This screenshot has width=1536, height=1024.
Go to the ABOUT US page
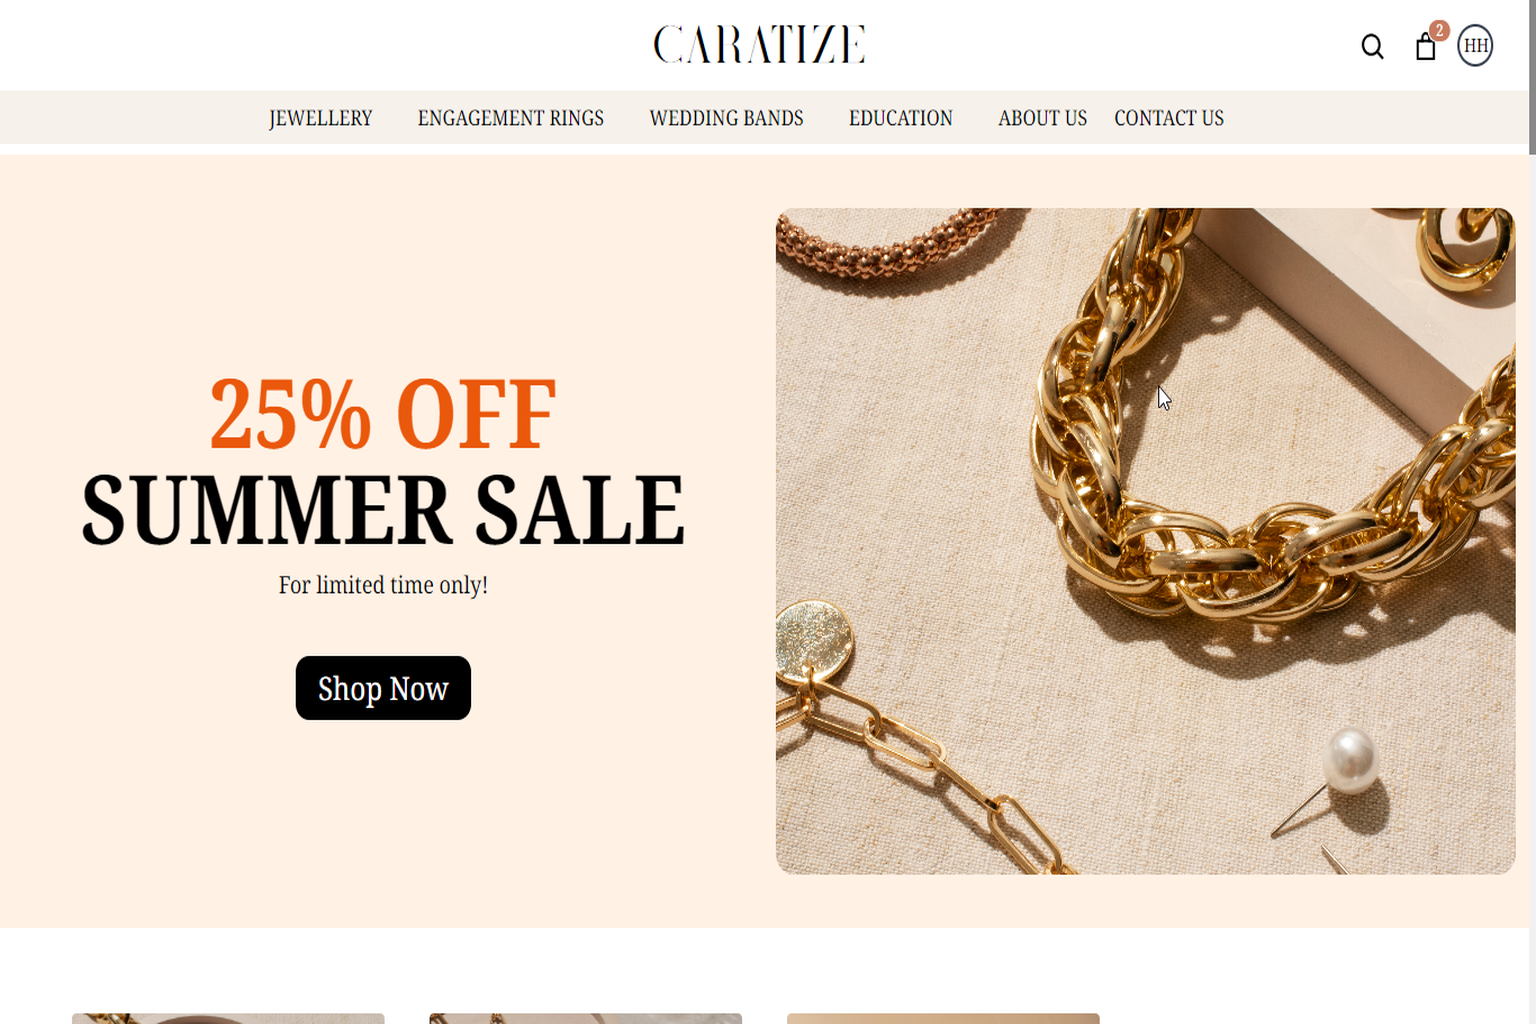pos(1042,118)
